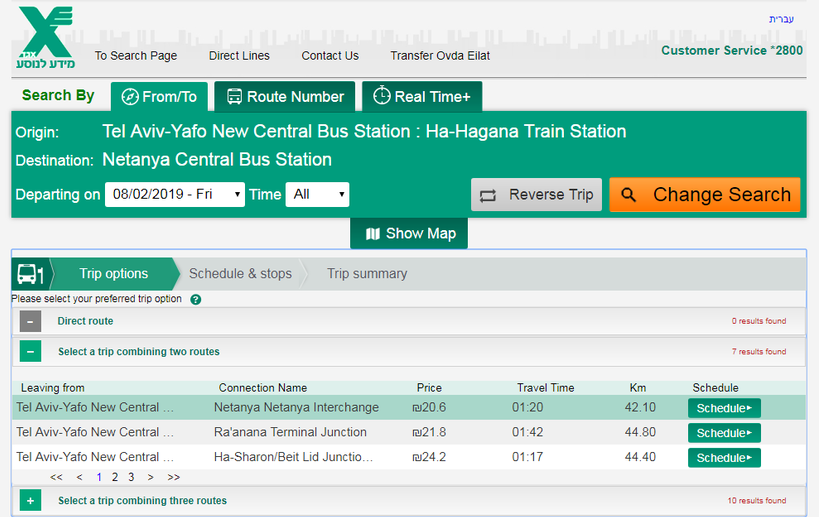This screenshot has height=517, width=819.
Task: Go to the previous results page
Action: click(x=80, y=477)
